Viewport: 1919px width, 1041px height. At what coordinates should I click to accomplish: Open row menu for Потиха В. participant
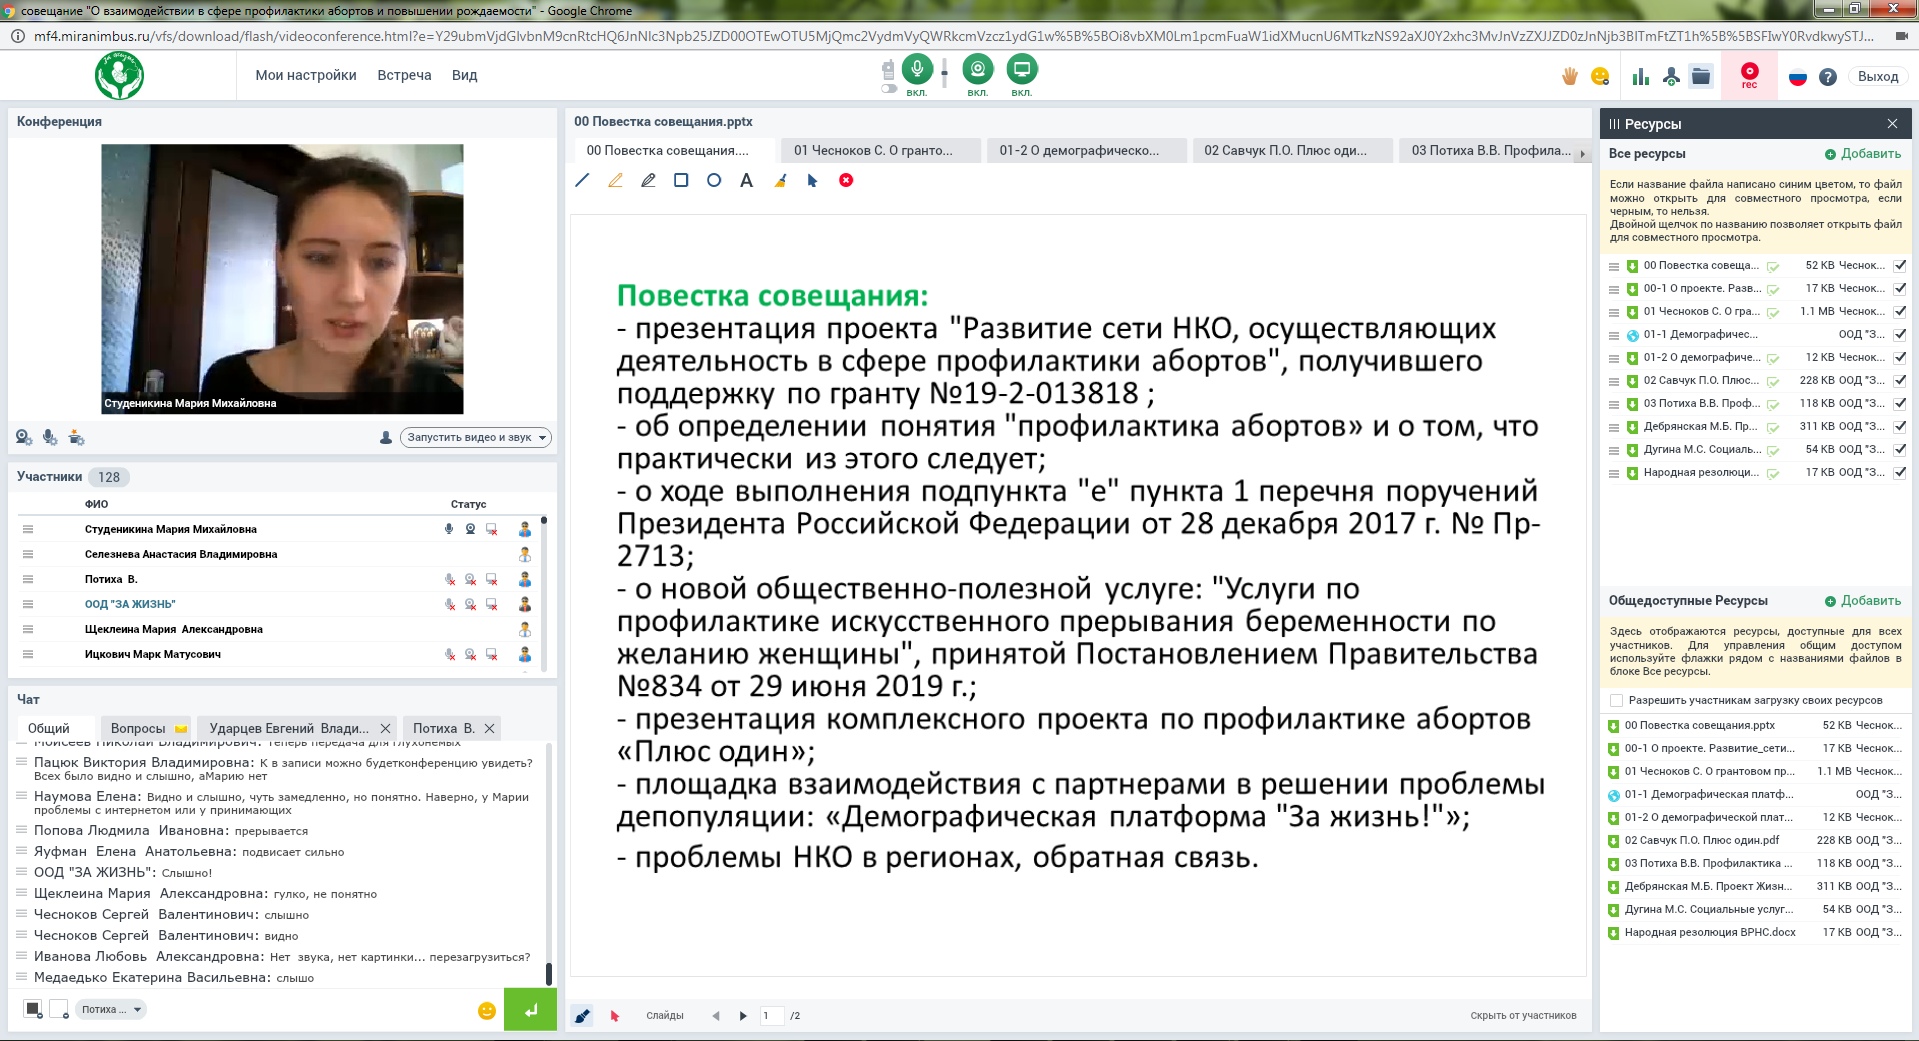(28, 579)
